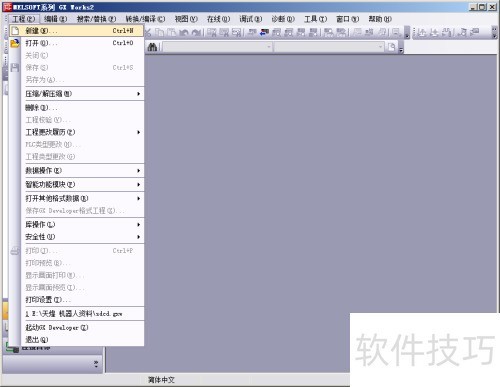Open the first toolbar overflow options arrow
Screen dimensions: 500x387
click(407, 33)
